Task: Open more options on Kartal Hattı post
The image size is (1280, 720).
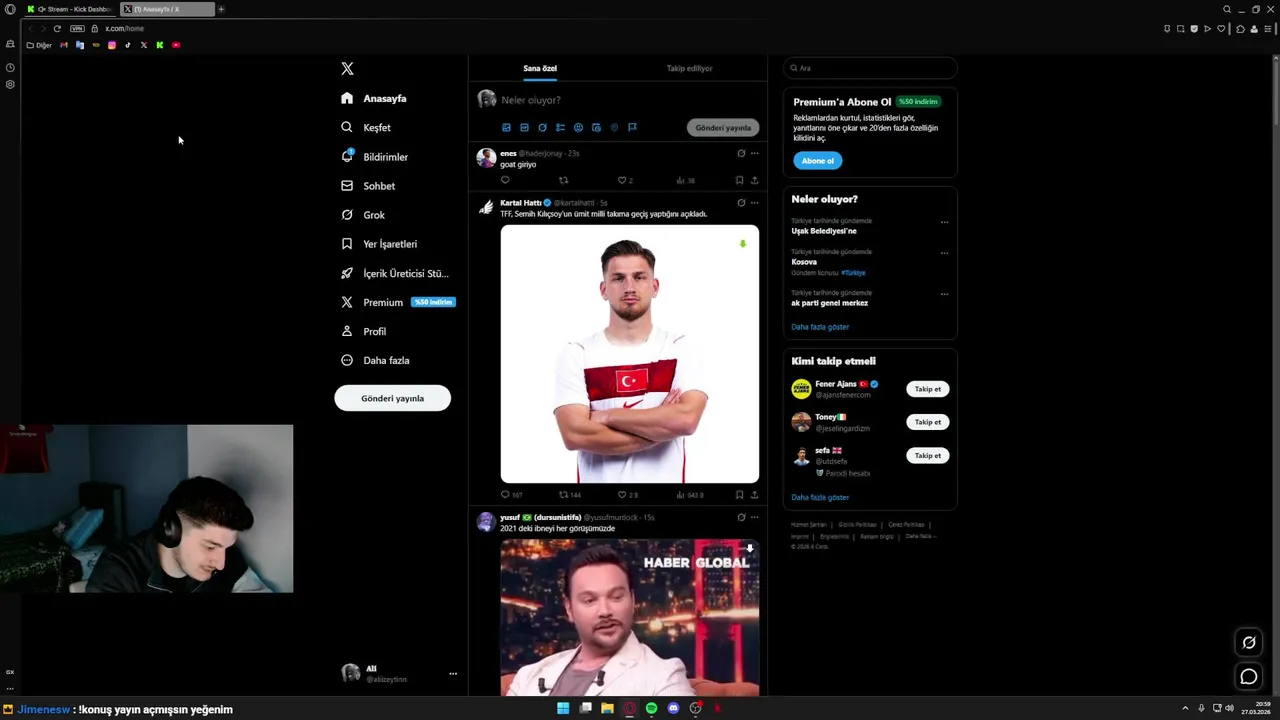Action: pyautogui.click(x=754, y=202)
